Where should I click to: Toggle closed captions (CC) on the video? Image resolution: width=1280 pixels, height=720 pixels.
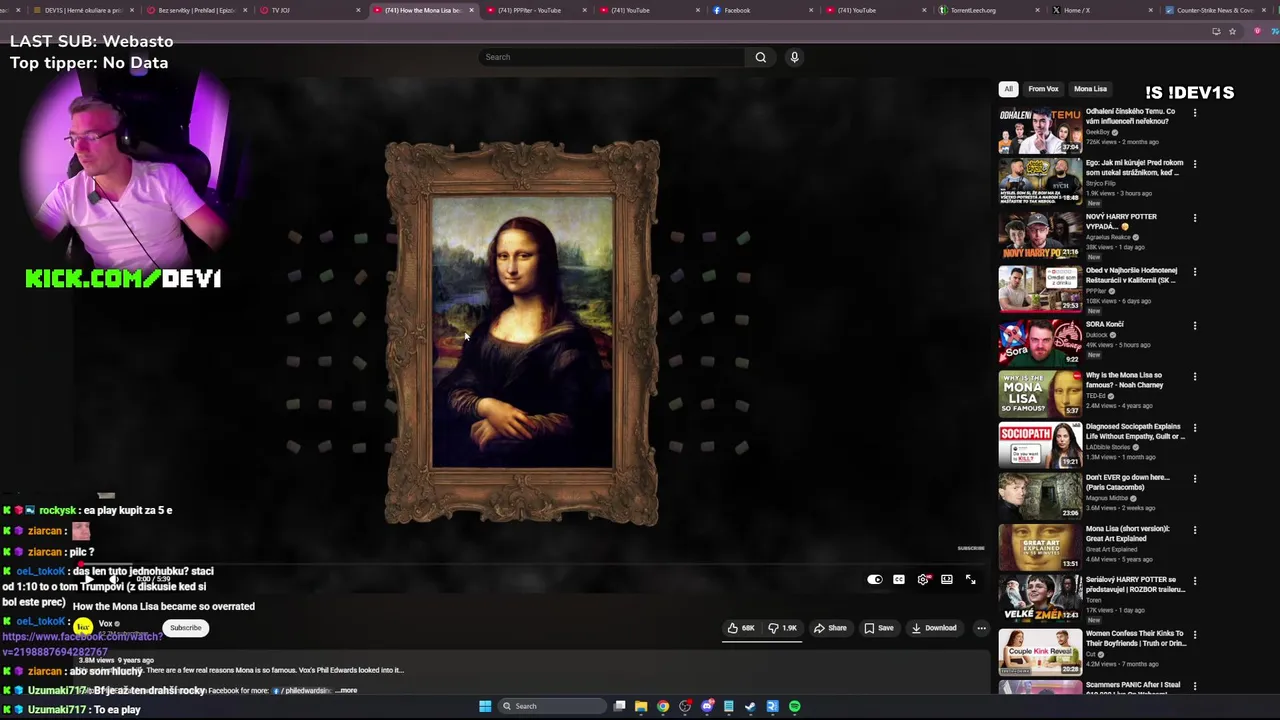pos(899,579)
